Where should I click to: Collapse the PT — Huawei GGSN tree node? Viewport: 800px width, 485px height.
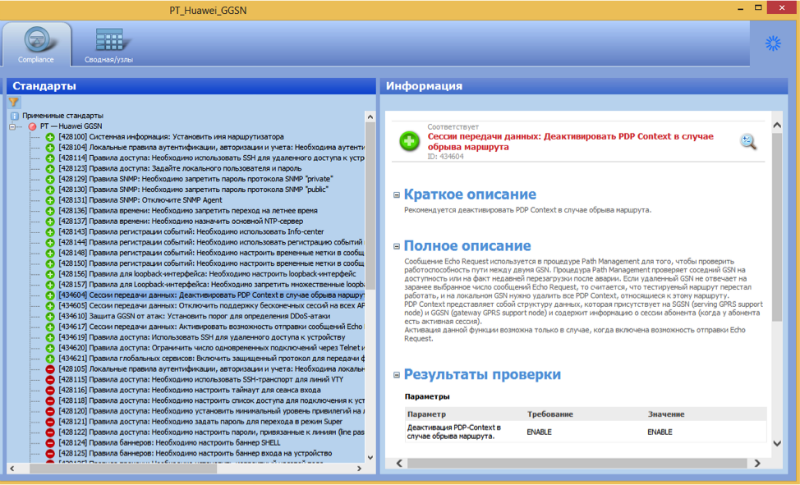pos(12,126)
